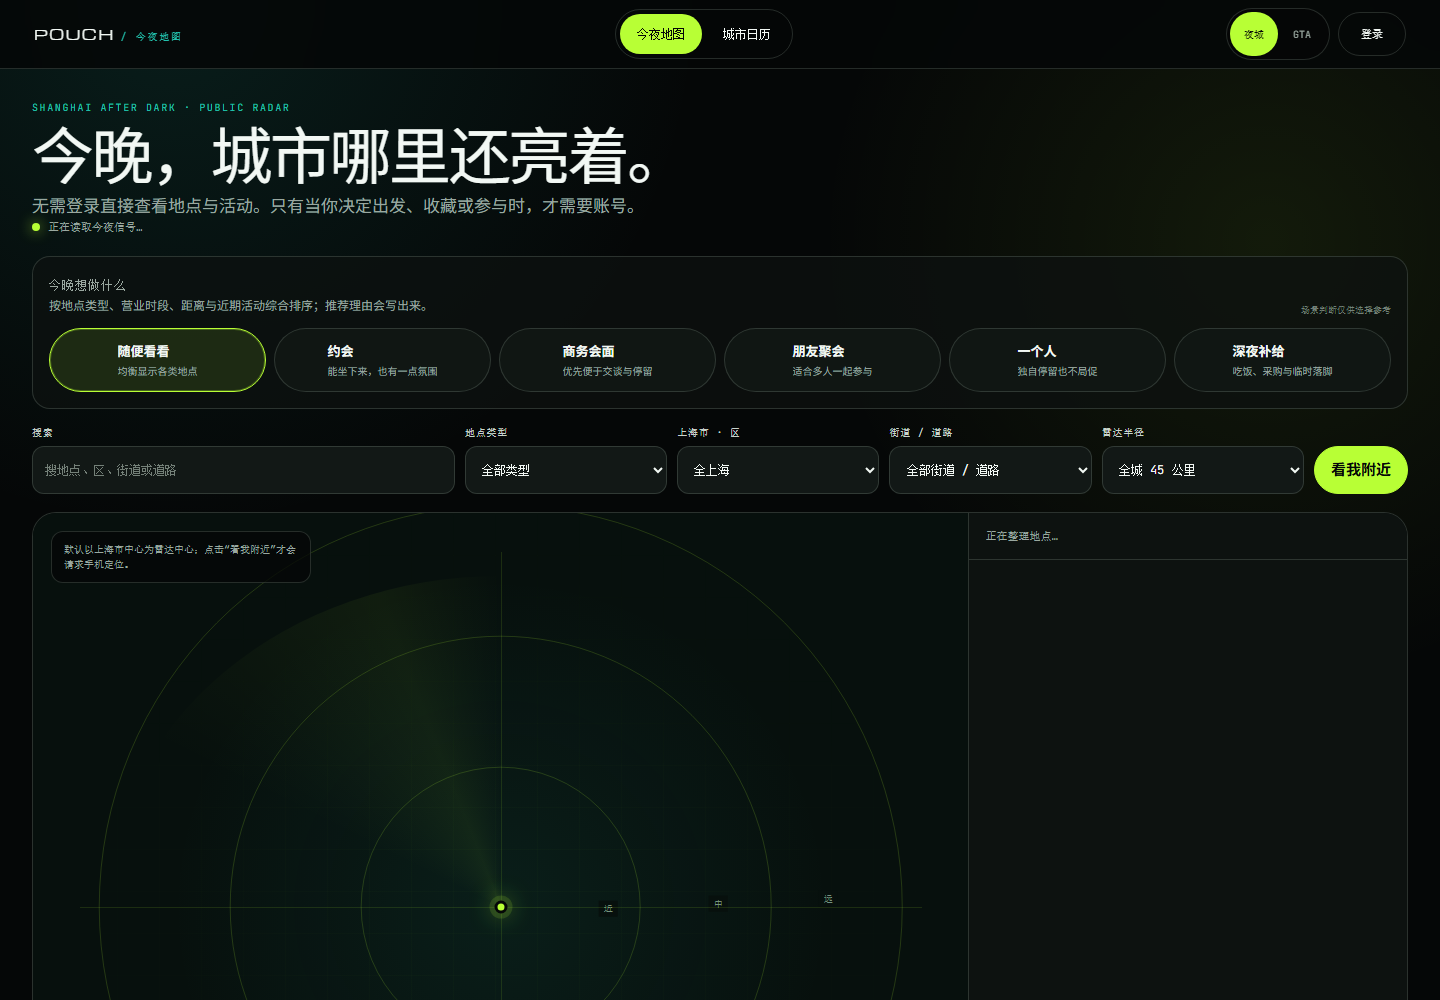Click the glowing radar center dot

tap(501, 907)
